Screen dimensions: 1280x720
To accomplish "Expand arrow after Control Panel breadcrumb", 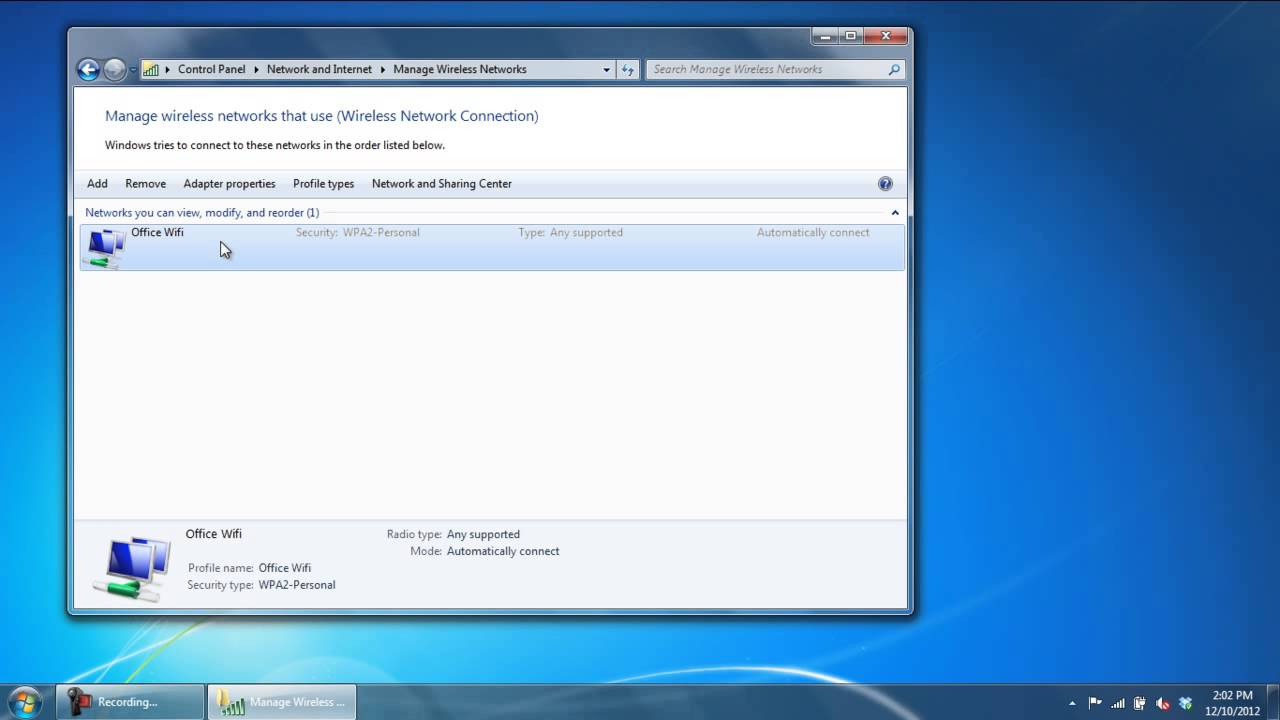I will coord(256,69).
